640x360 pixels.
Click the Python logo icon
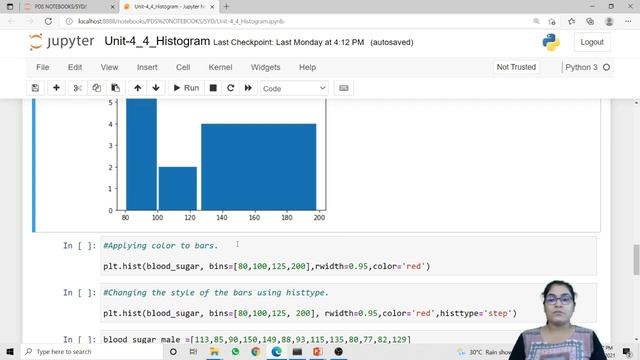coord(551,42)
